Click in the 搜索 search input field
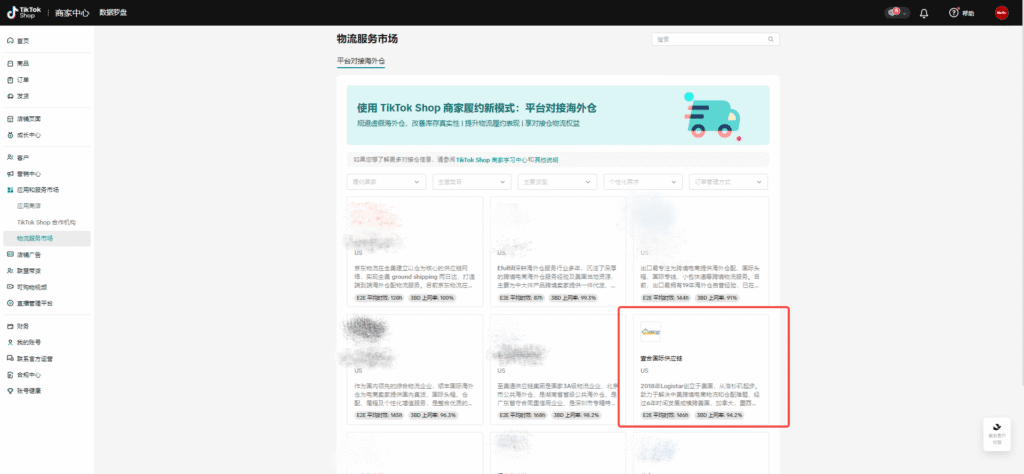Viewport: 1024px width, 474px height. pyautogui.click(x=716, y=39)
